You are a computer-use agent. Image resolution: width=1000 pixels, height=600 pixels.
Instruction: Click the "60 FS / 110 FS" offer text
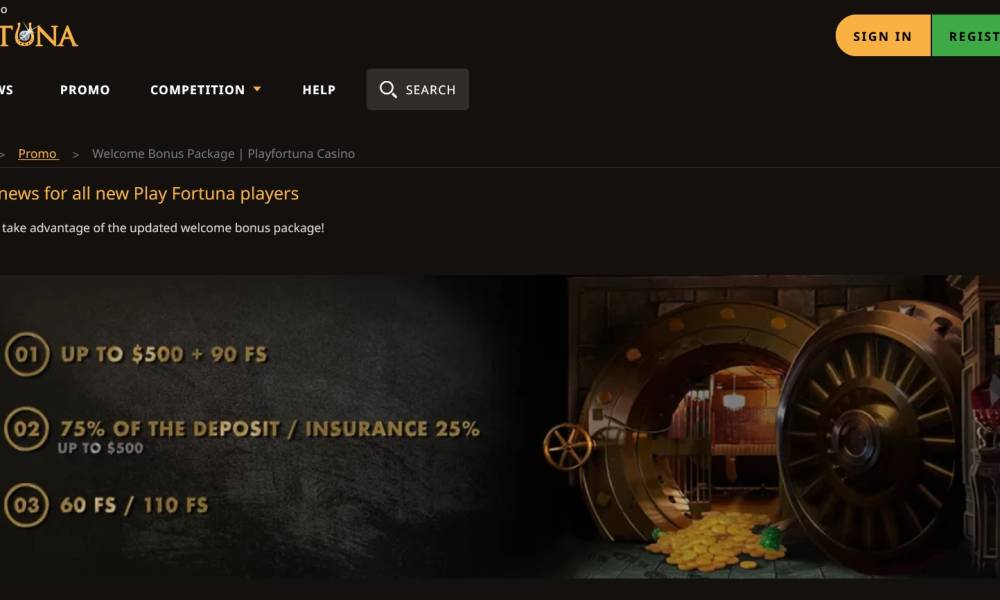click(134, 506)
